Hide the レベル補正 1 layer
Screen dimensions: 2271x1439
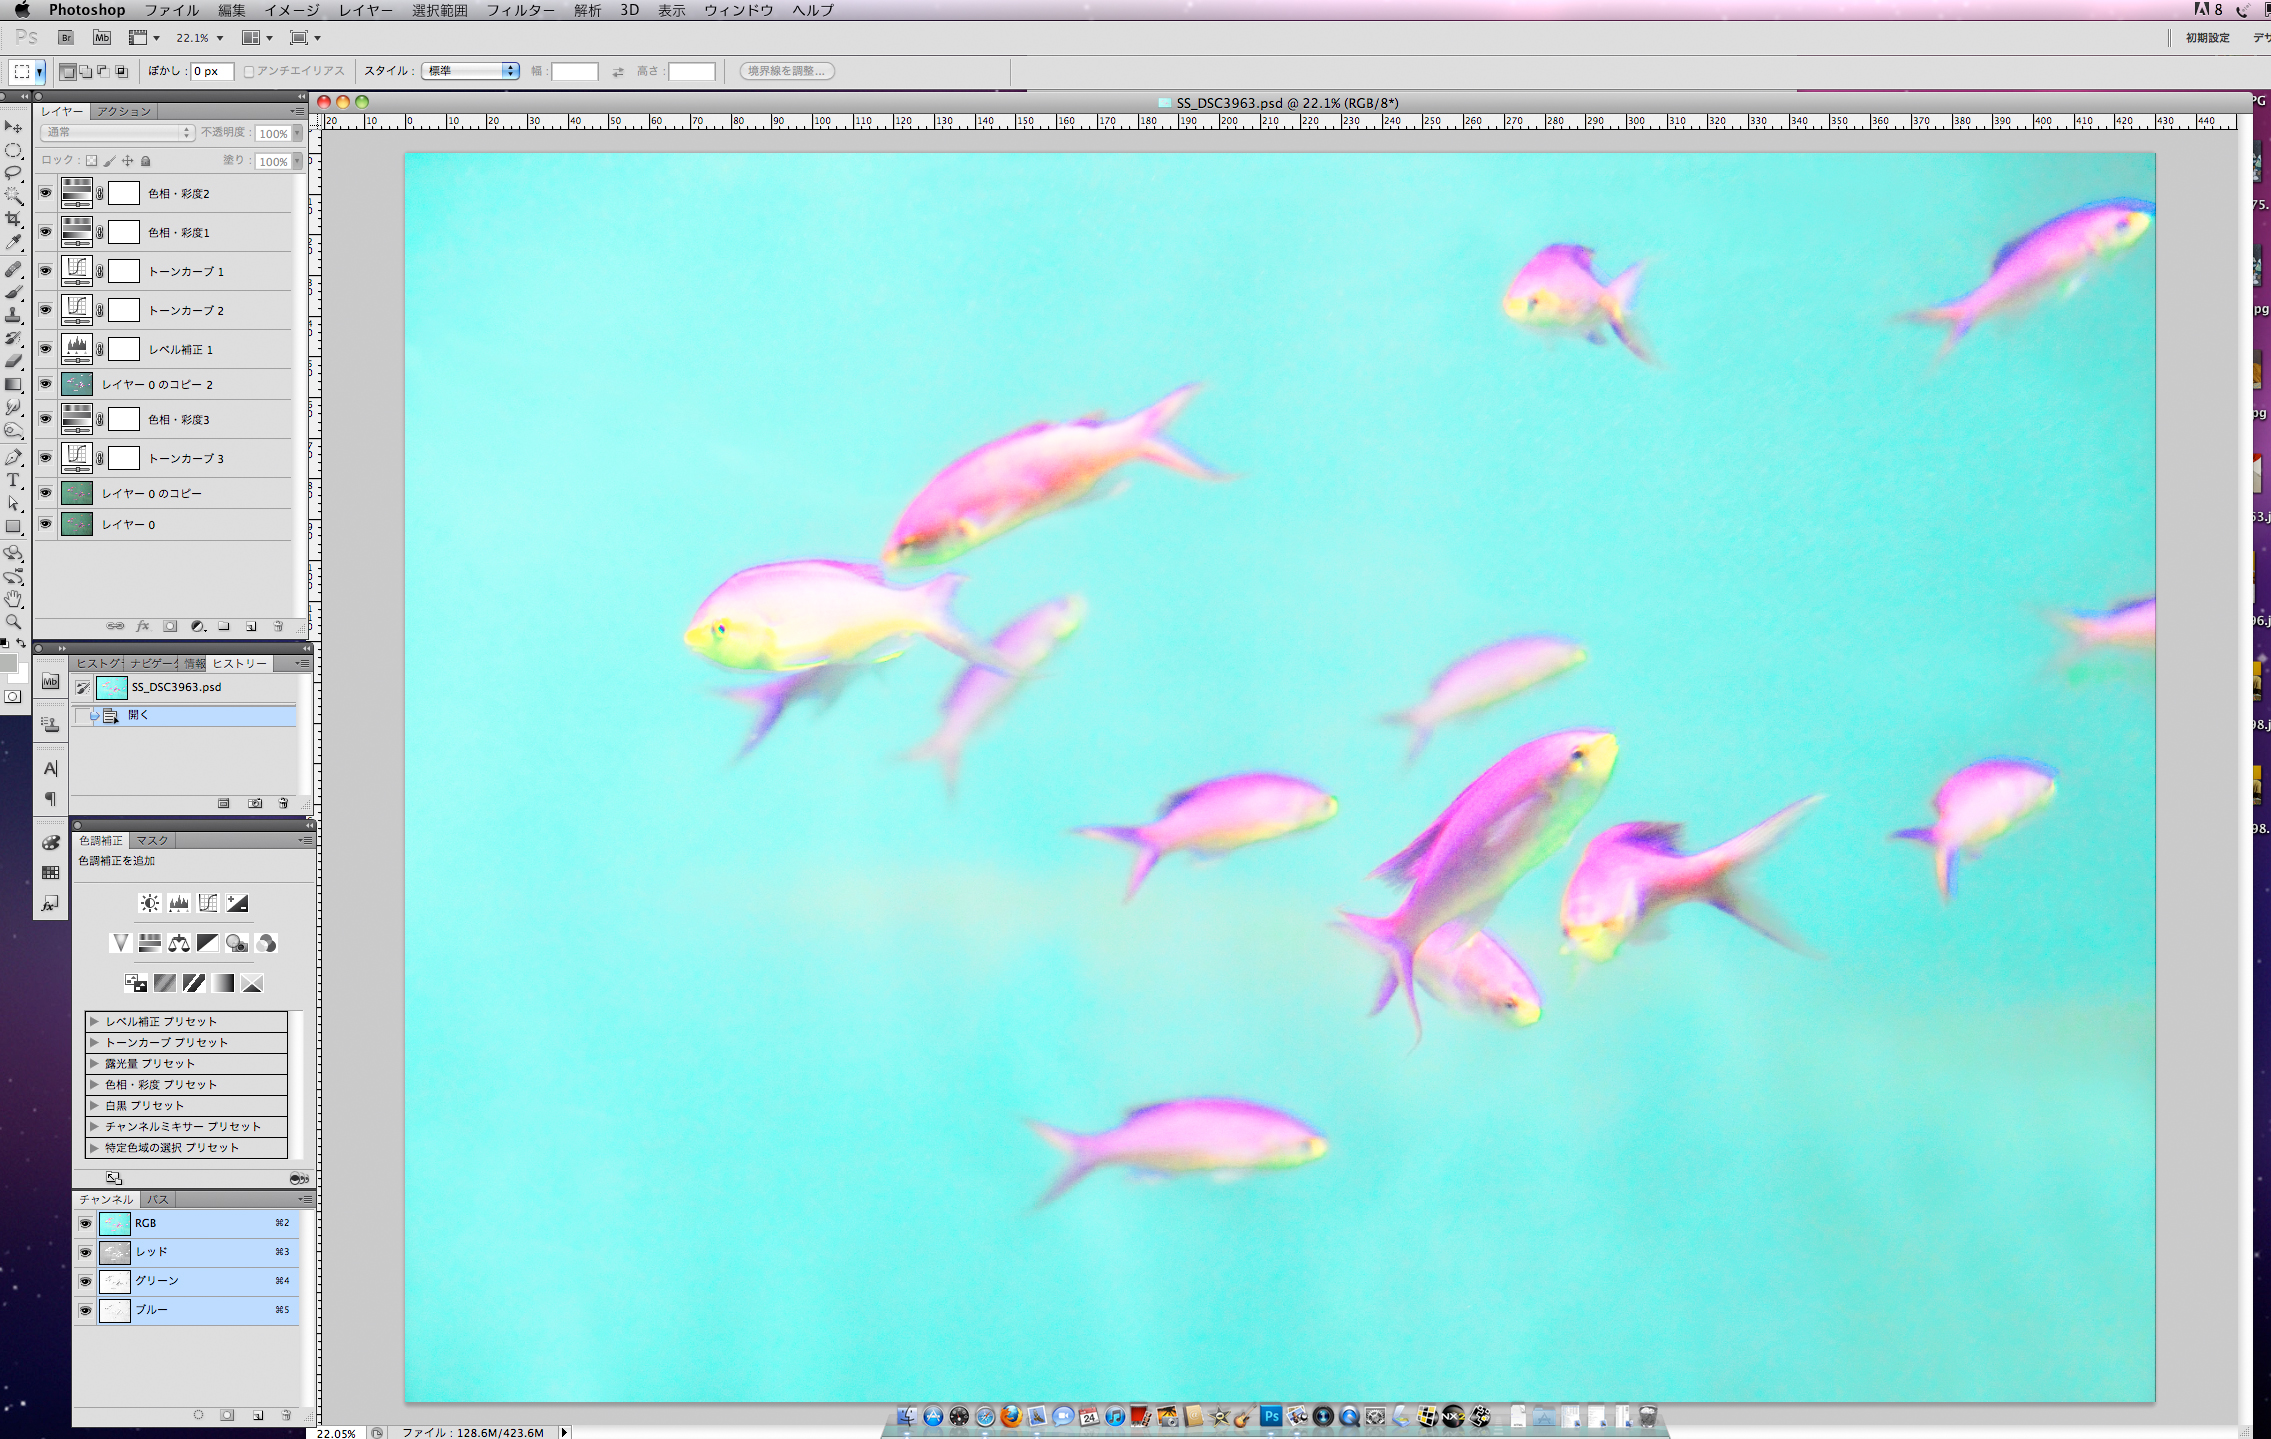[x=45, y=348]
